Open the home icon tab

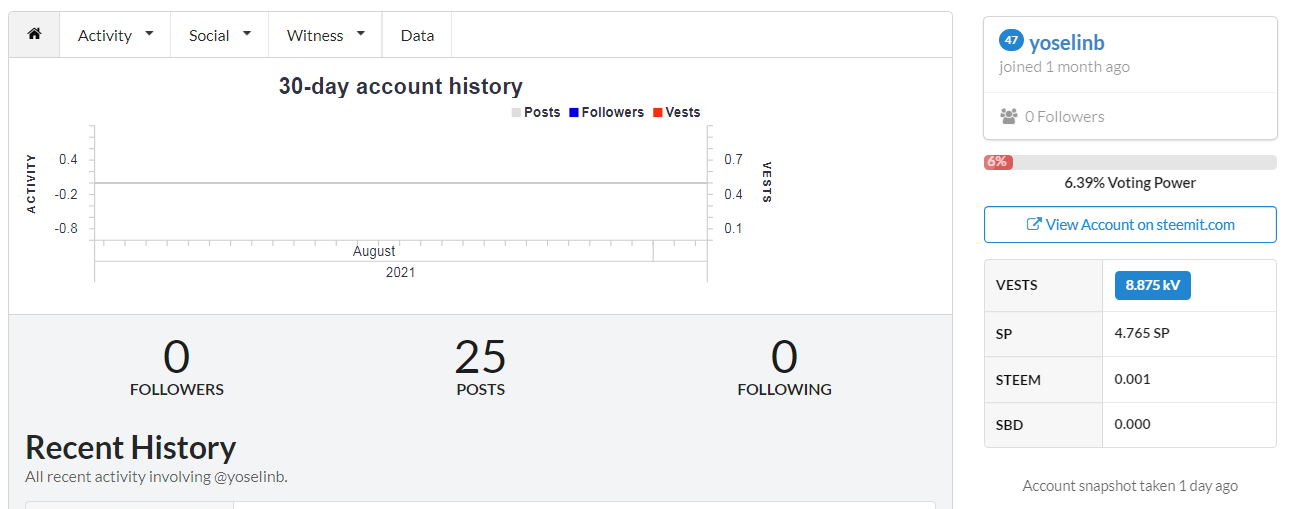[35, 35]
